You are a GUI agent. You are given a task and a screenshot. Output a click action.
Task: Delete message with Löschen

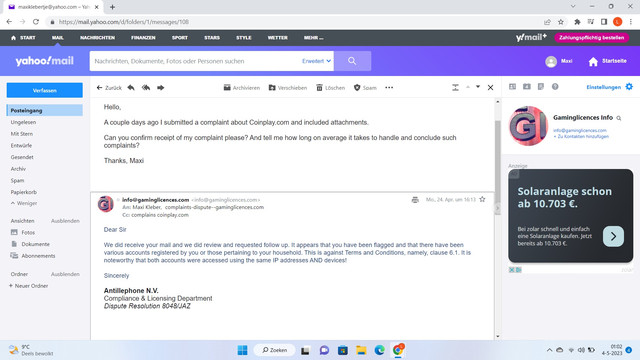point(331,87)
